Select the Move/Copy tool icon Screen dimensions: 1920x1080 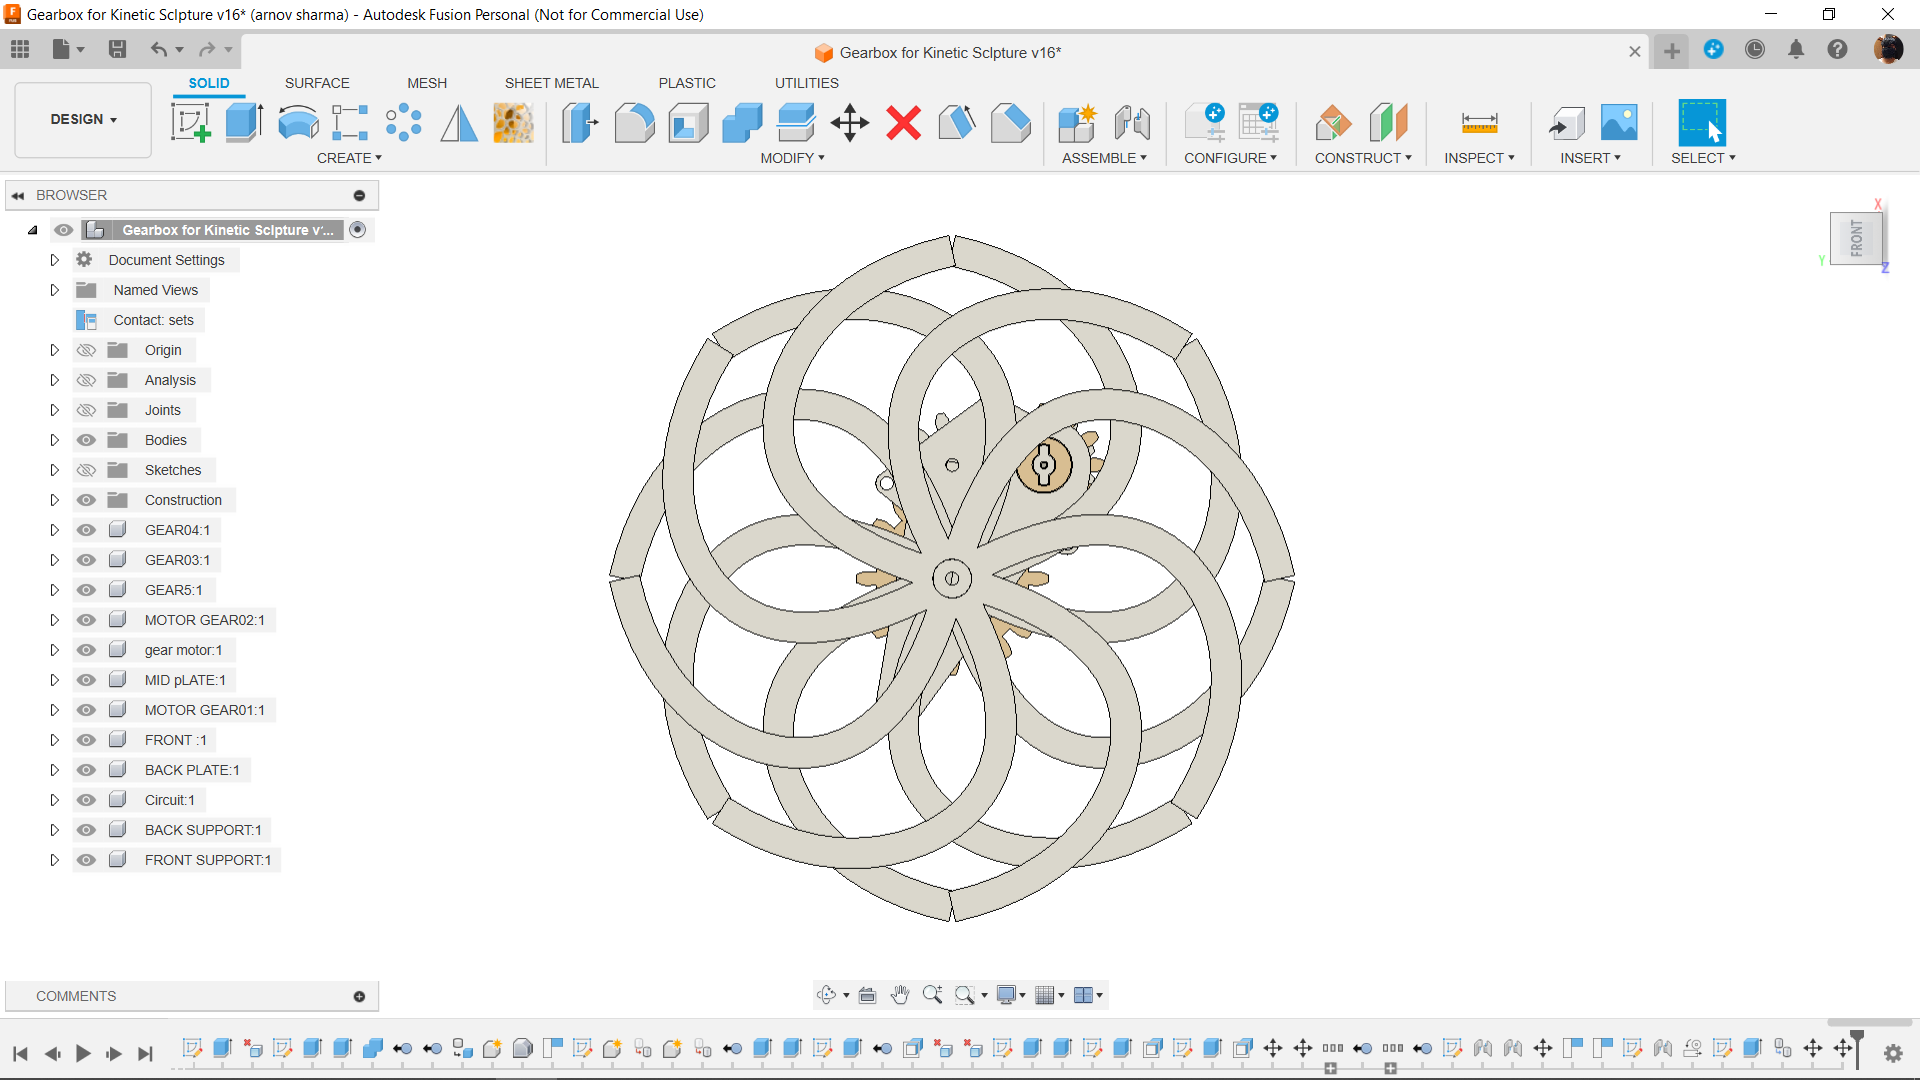[849, 123]
